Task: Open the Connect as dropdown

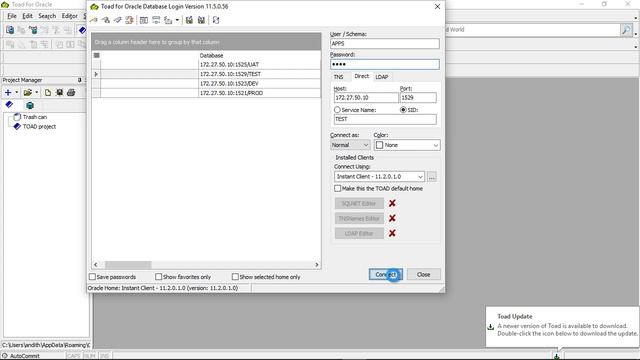Action: point(350,145)
